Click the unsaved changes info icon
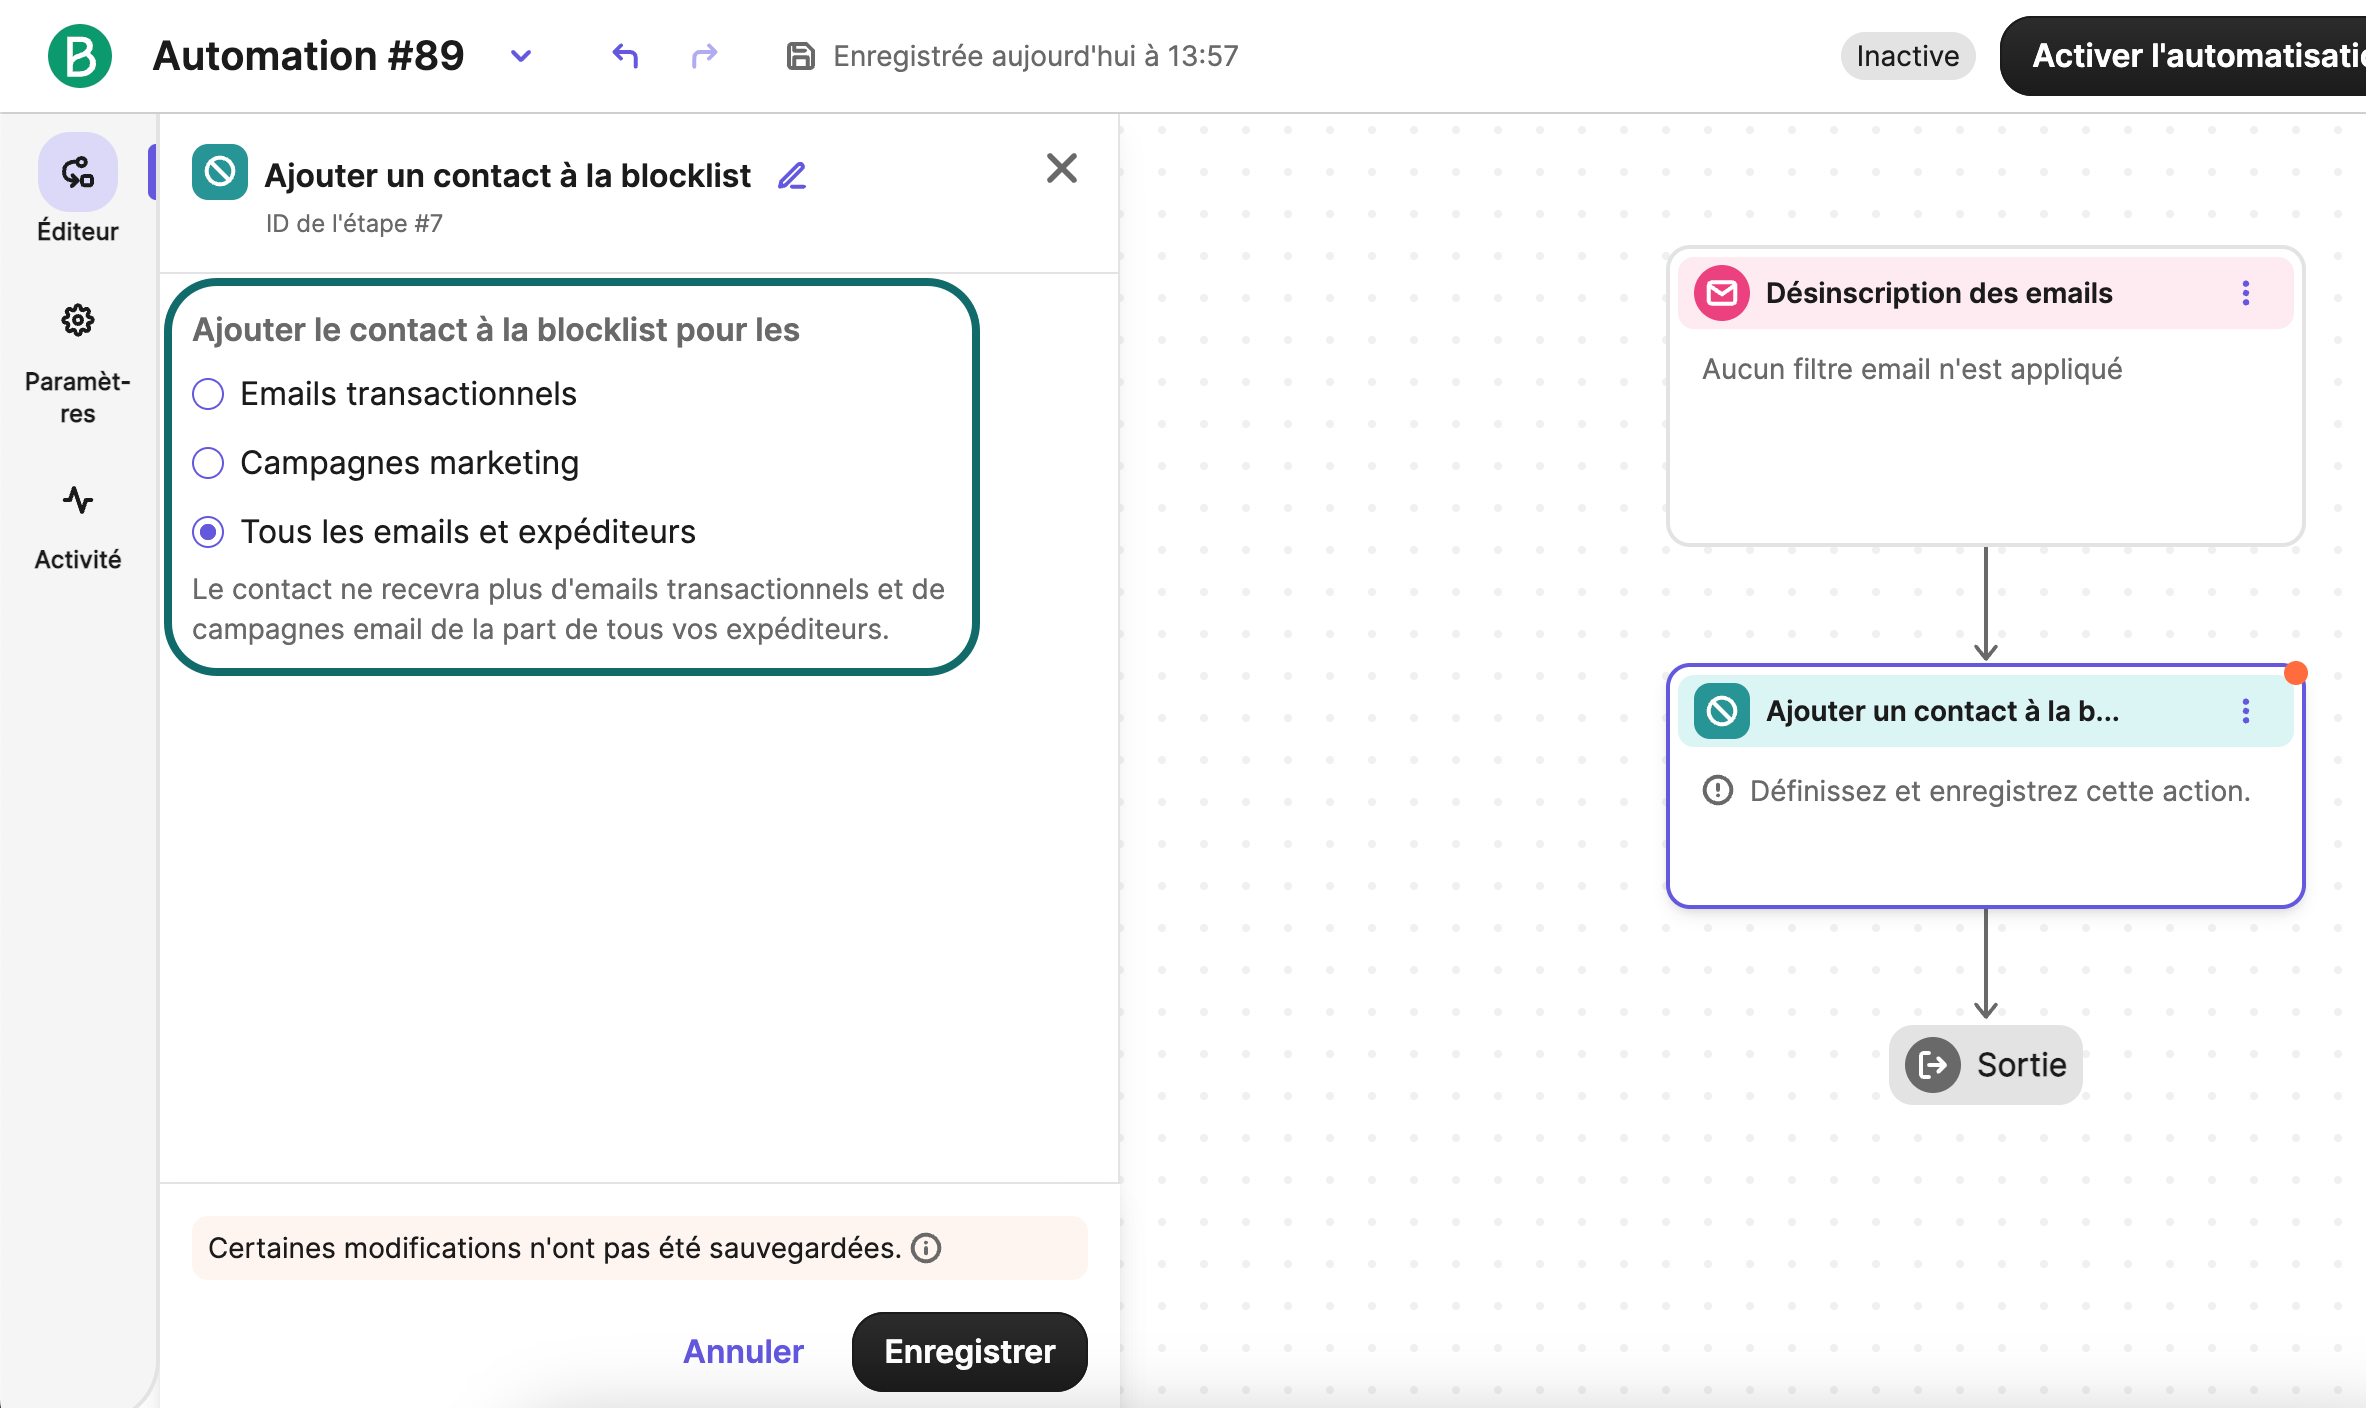This screenshot has height=1408, width=2366. point(926,1248)
